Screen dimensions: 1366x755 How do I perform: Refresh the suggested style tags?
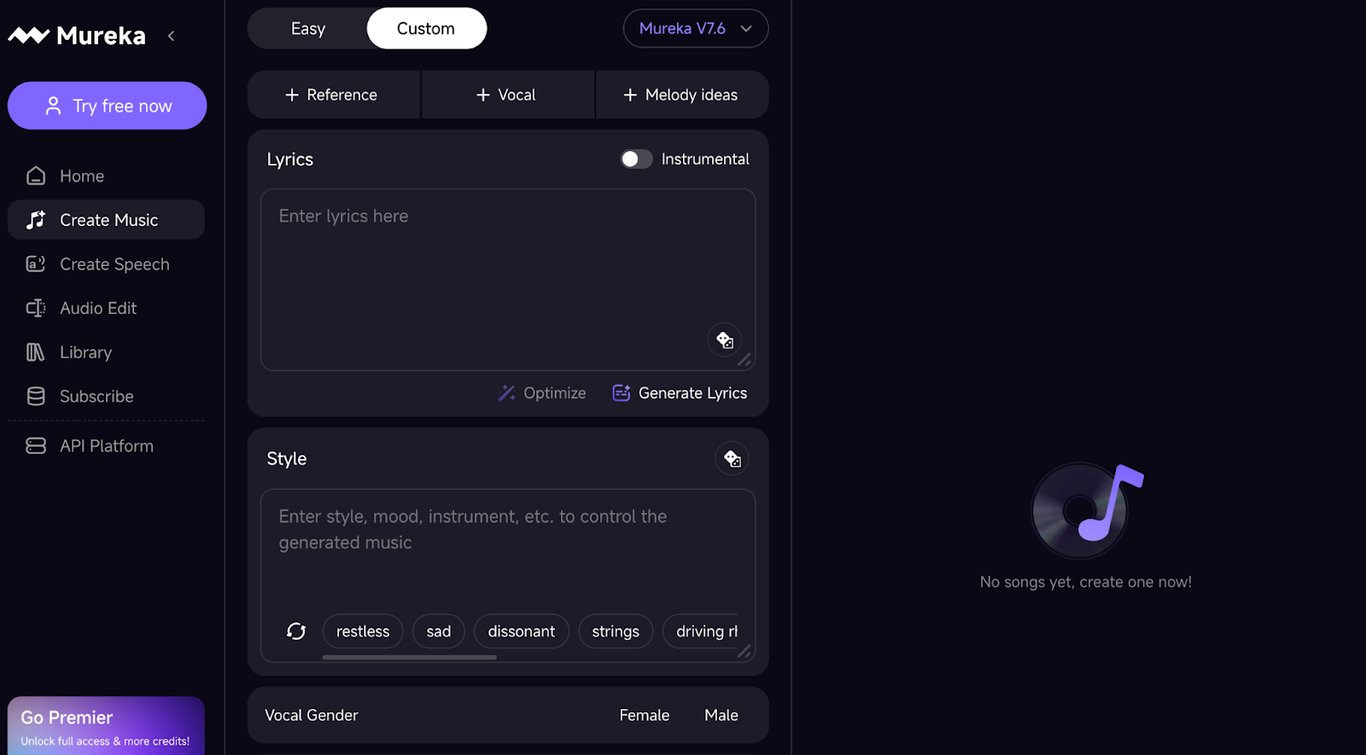click(x=295, y=631)
